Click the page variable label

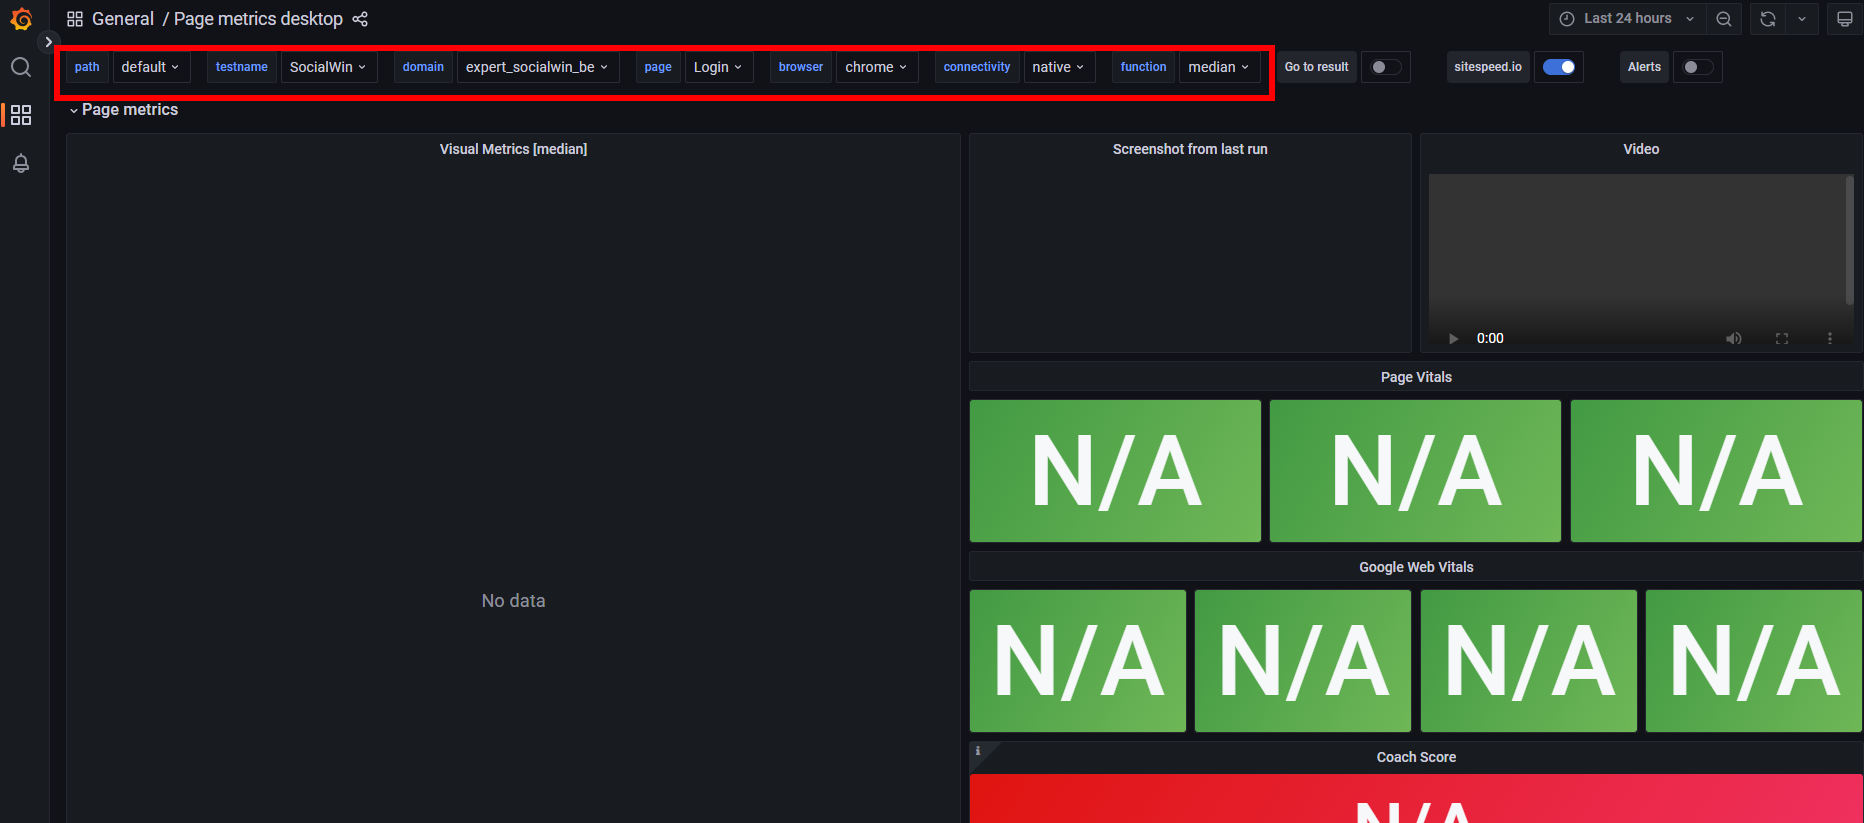(x=658, y=67)
